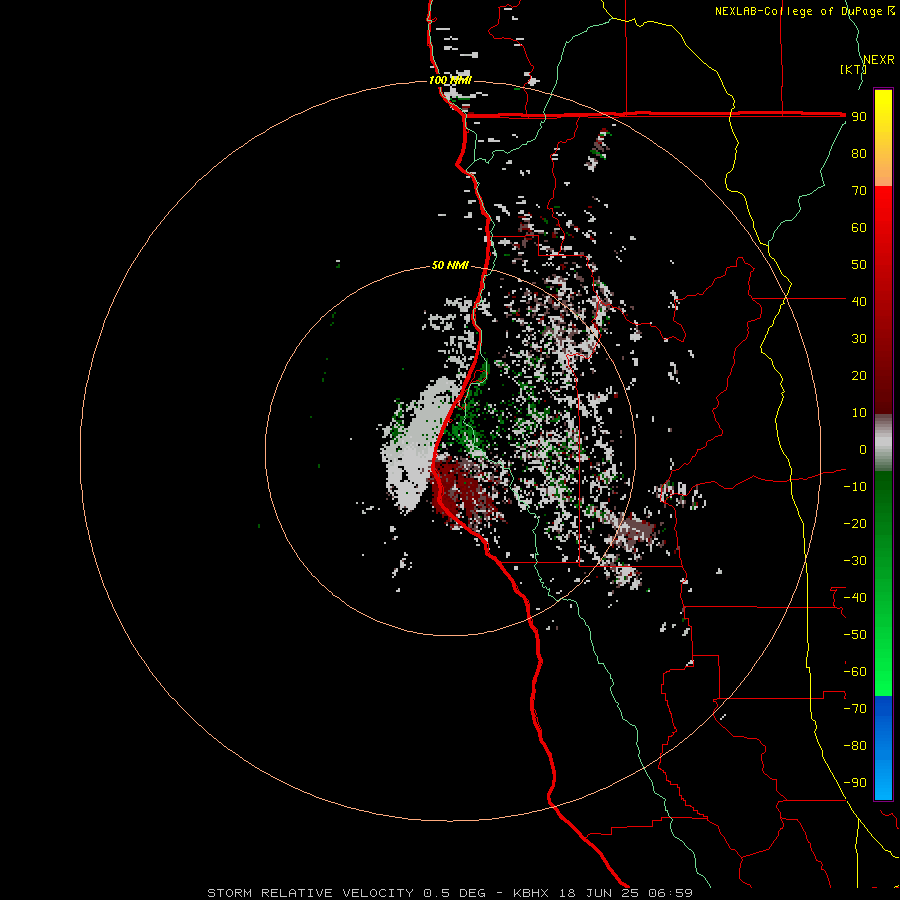Click the -40 value on velocity scale
The image size is (900, 900).
point(855,598)
